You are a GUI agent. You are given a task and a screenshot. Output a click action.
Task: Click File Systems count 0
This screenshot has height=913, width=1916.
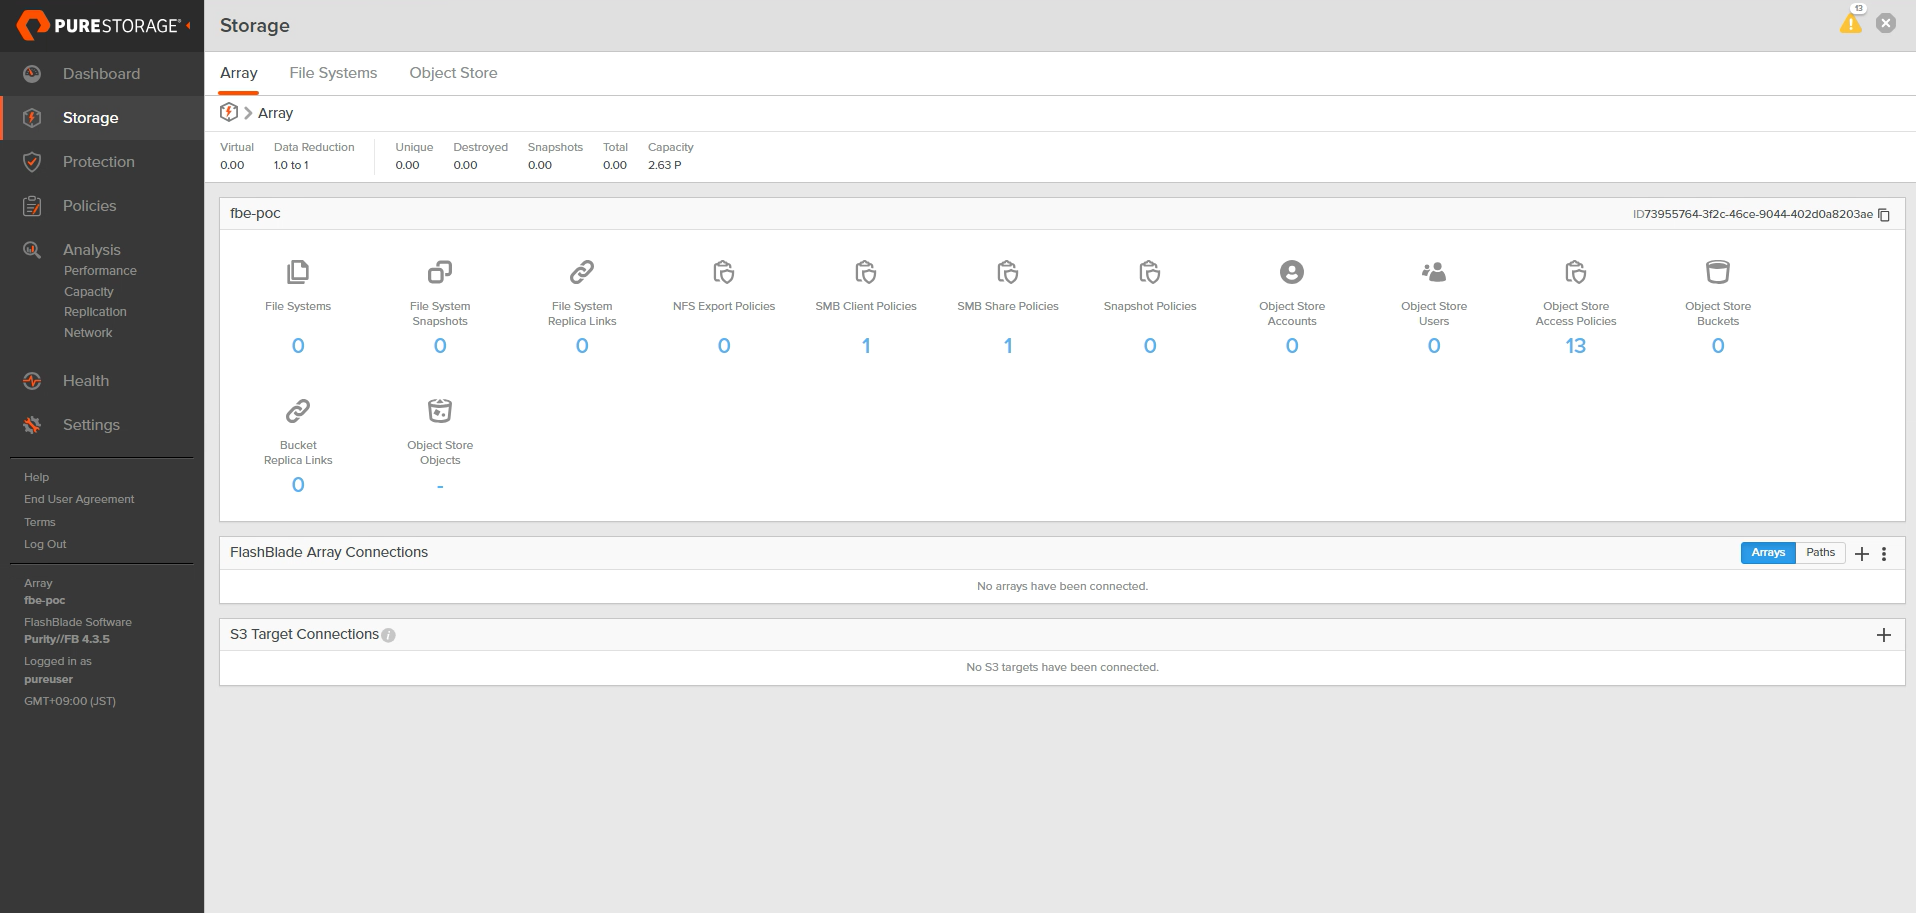point(298,346)
